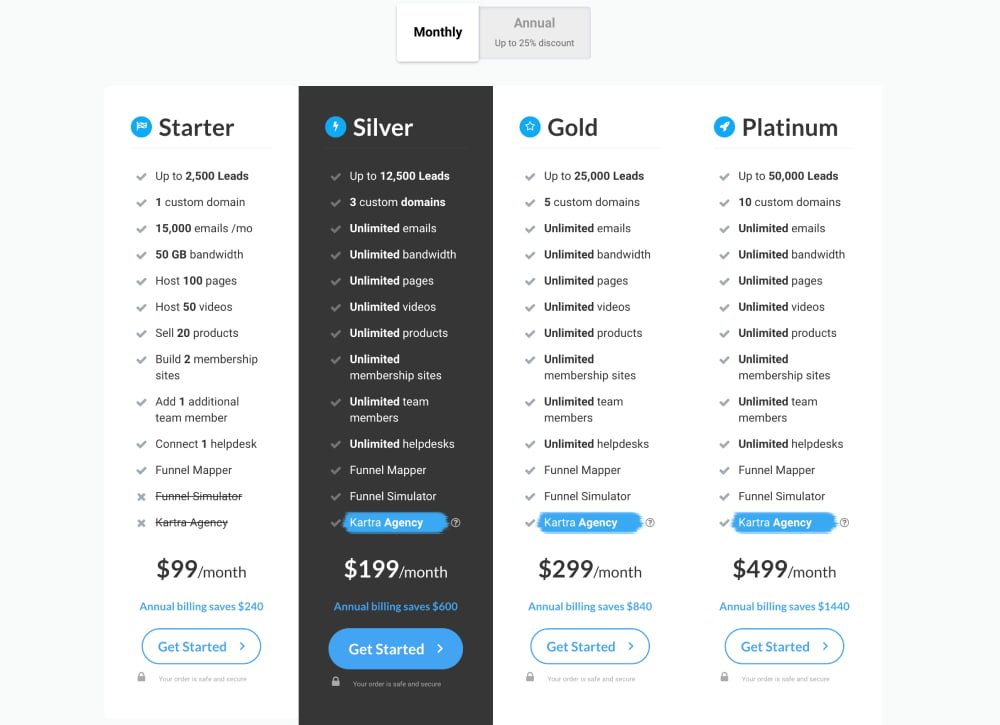Viewport: 1000px width, 725px height.
Task: Click the Gold plan star icon
Action: coord(530,127)
